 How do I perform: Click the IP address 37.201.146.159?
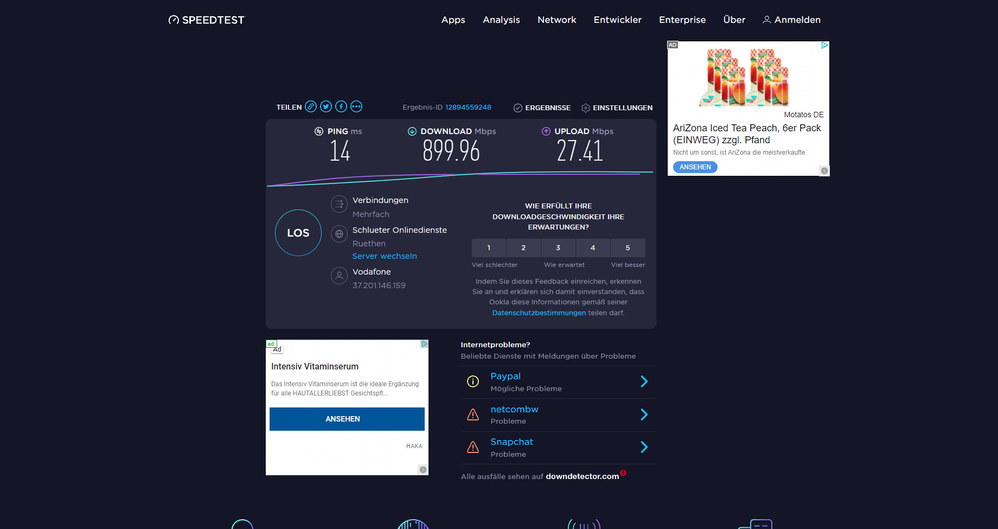(379, 285)
